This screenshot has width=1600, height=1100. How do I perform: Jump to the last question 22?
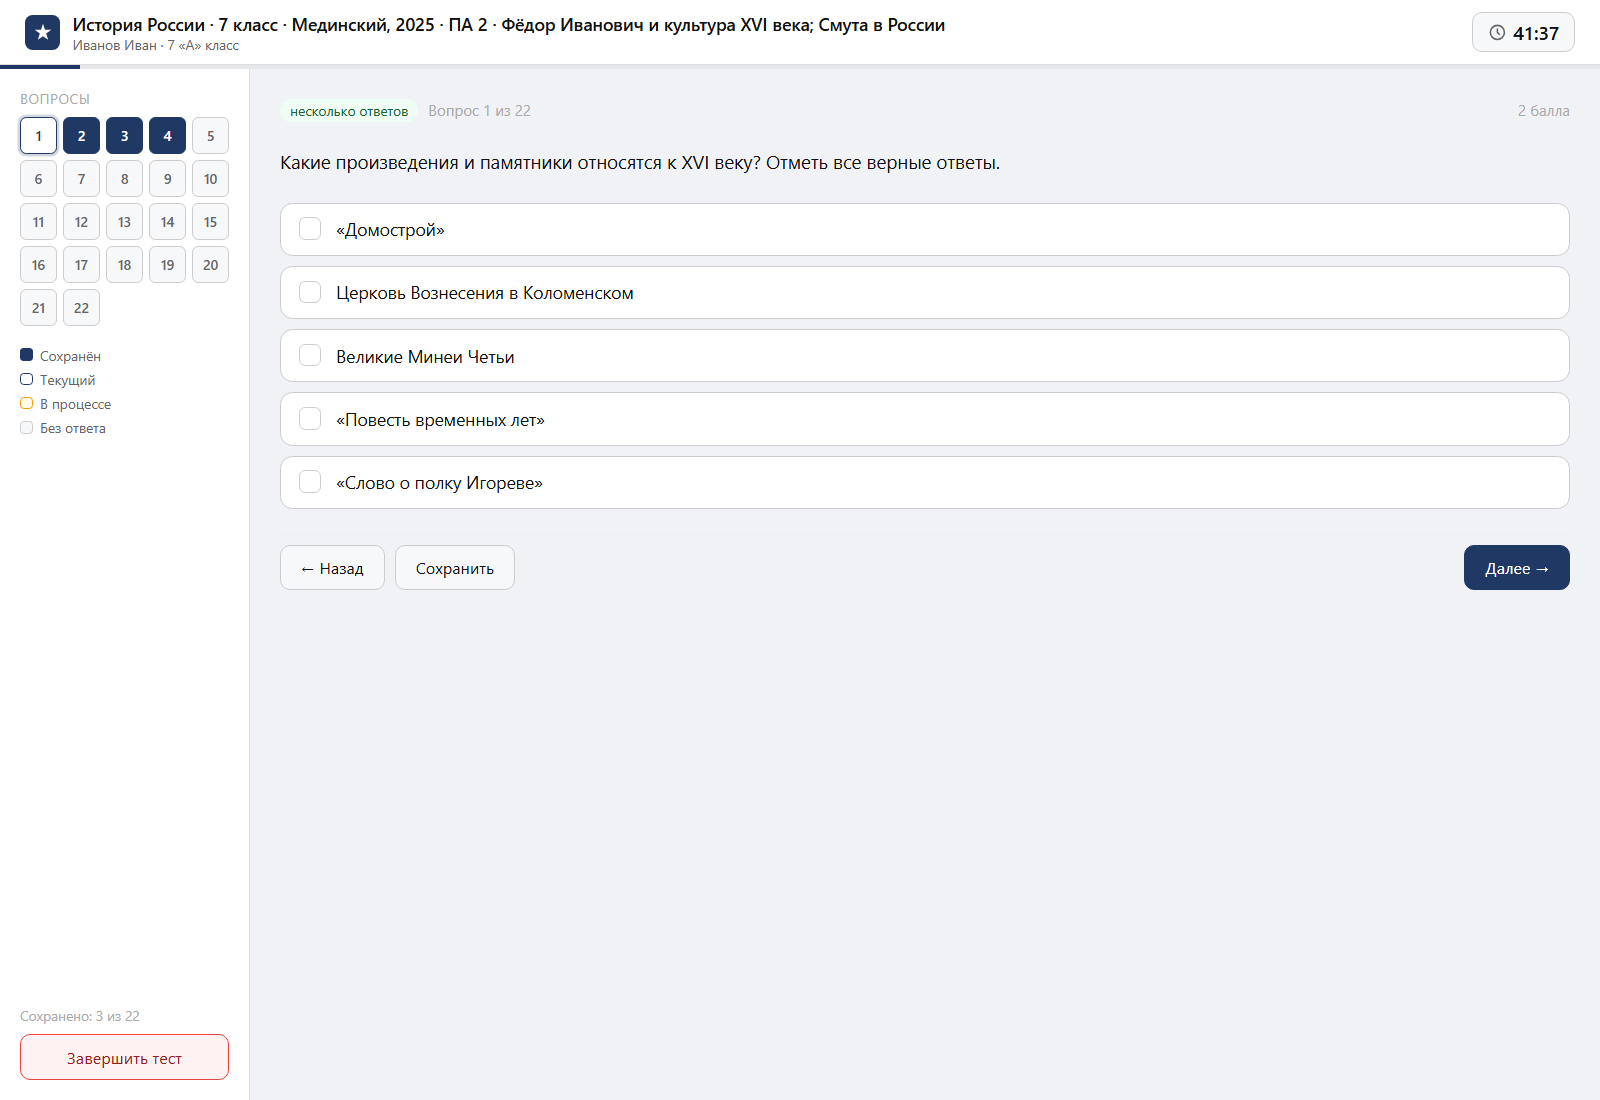(x=81, y=308)
